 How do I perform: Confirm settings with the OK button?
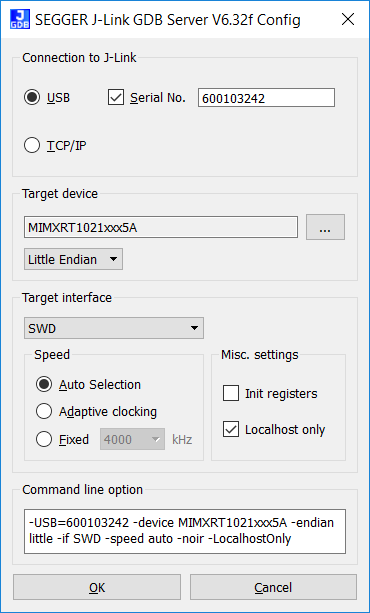pyautogui.click(x=97, y=587)
